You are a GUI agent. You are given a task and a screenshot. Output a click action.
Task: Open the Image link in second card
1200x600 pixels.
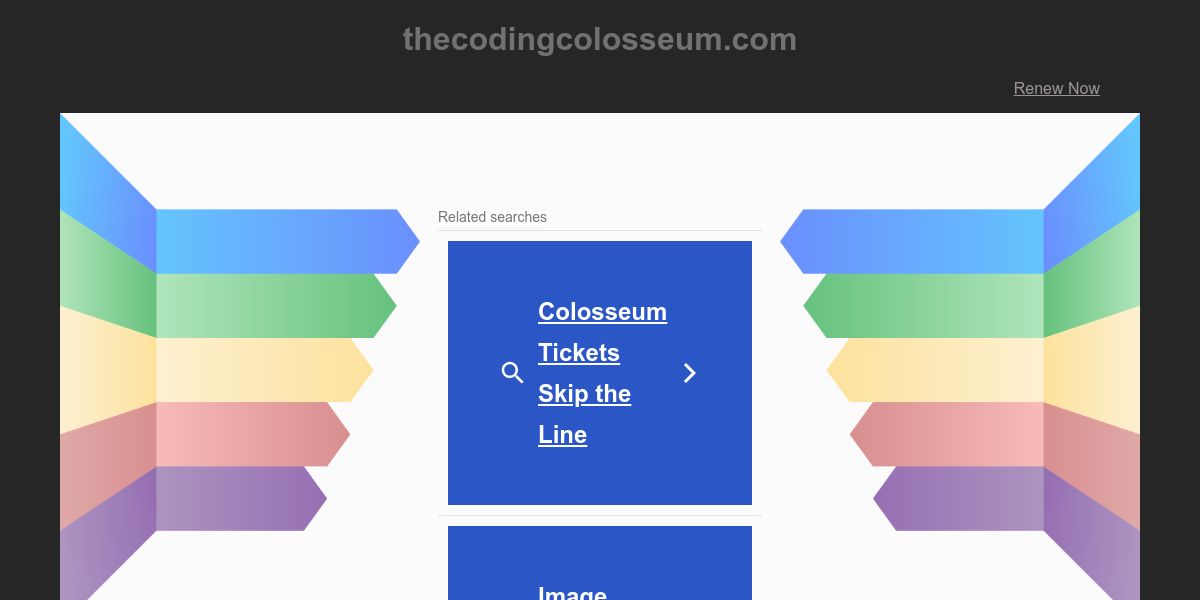[x=572, y=593]
